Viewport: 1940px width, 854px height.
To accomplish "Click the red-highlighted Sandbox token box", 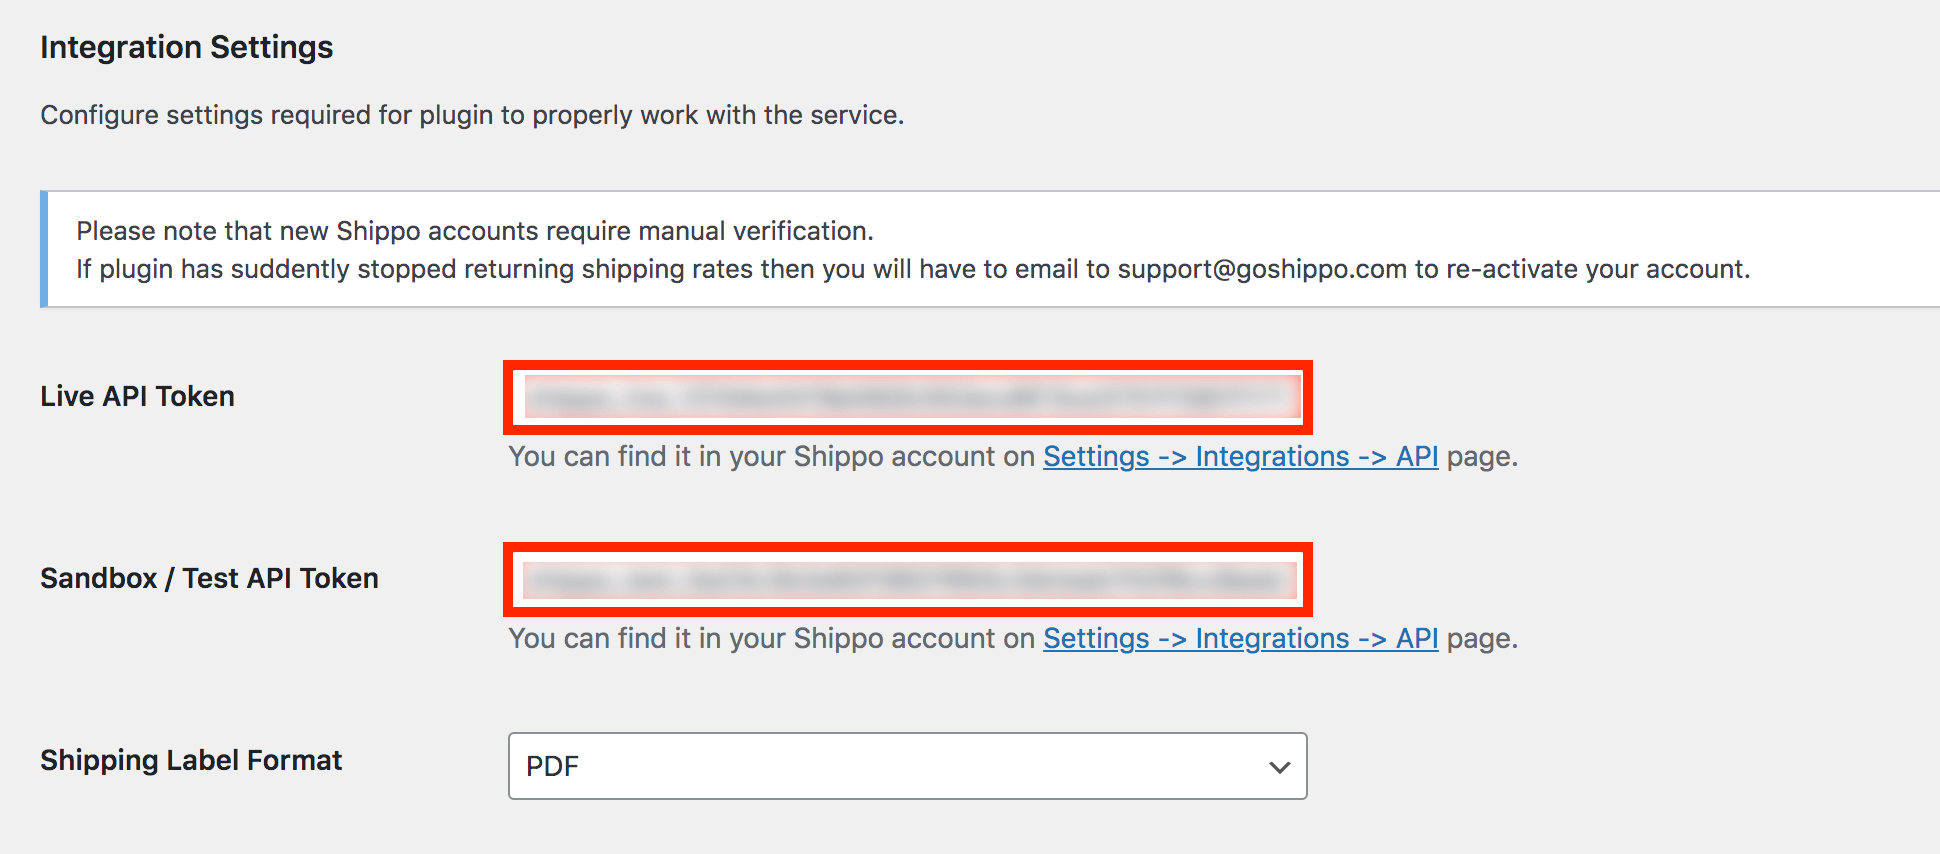I will tap(906, 579).
